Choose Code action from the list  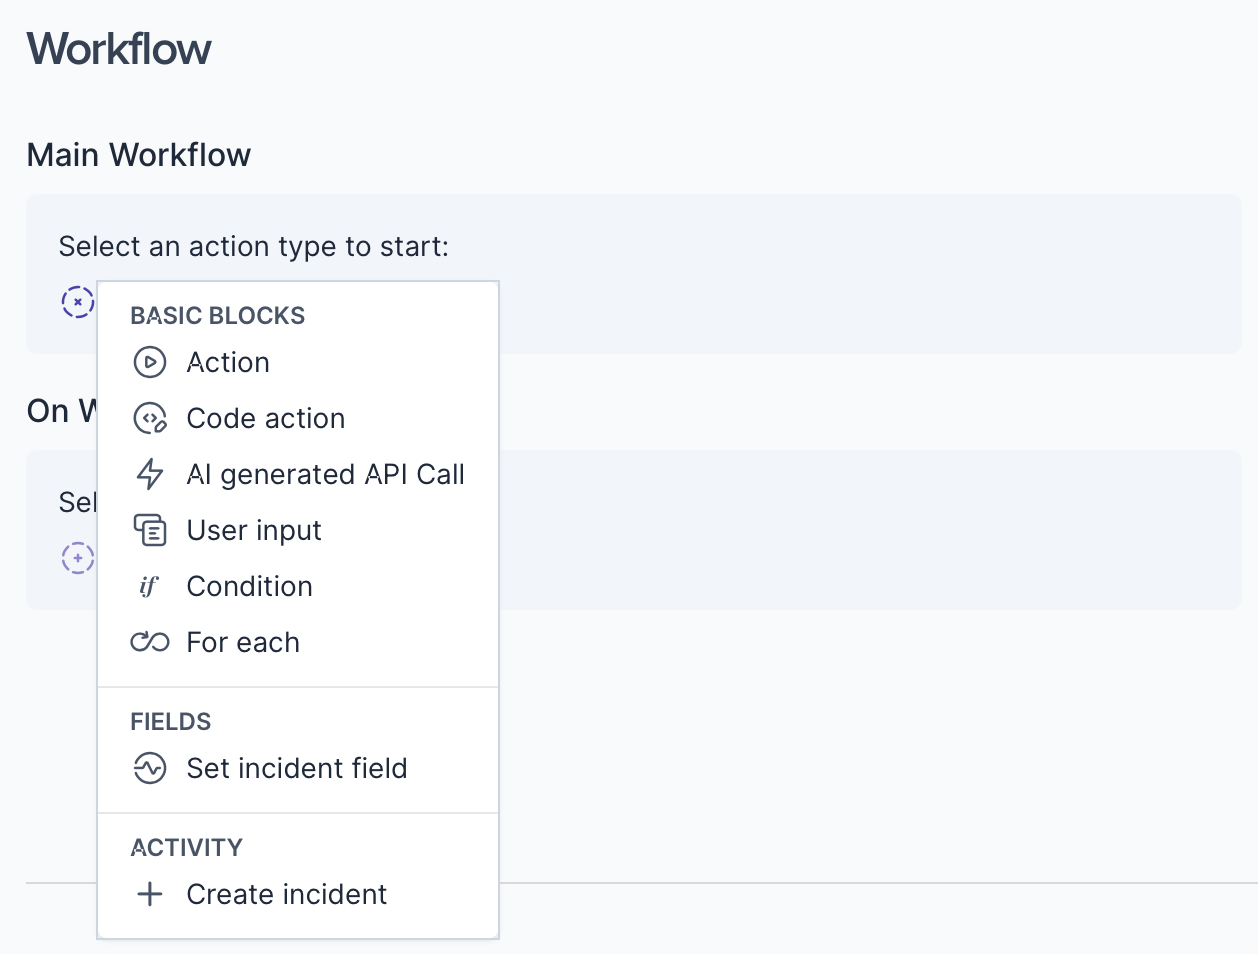pos(266,418)
